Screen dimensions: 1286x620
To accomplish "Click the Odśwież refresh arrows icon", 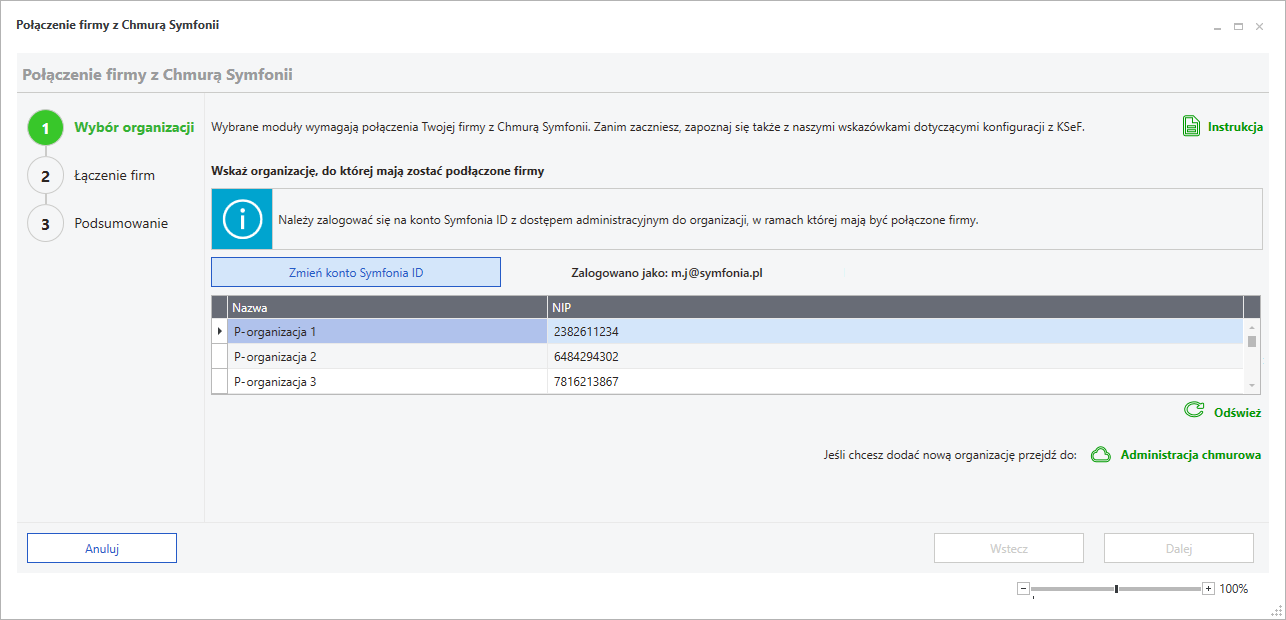I will 1193,410.
